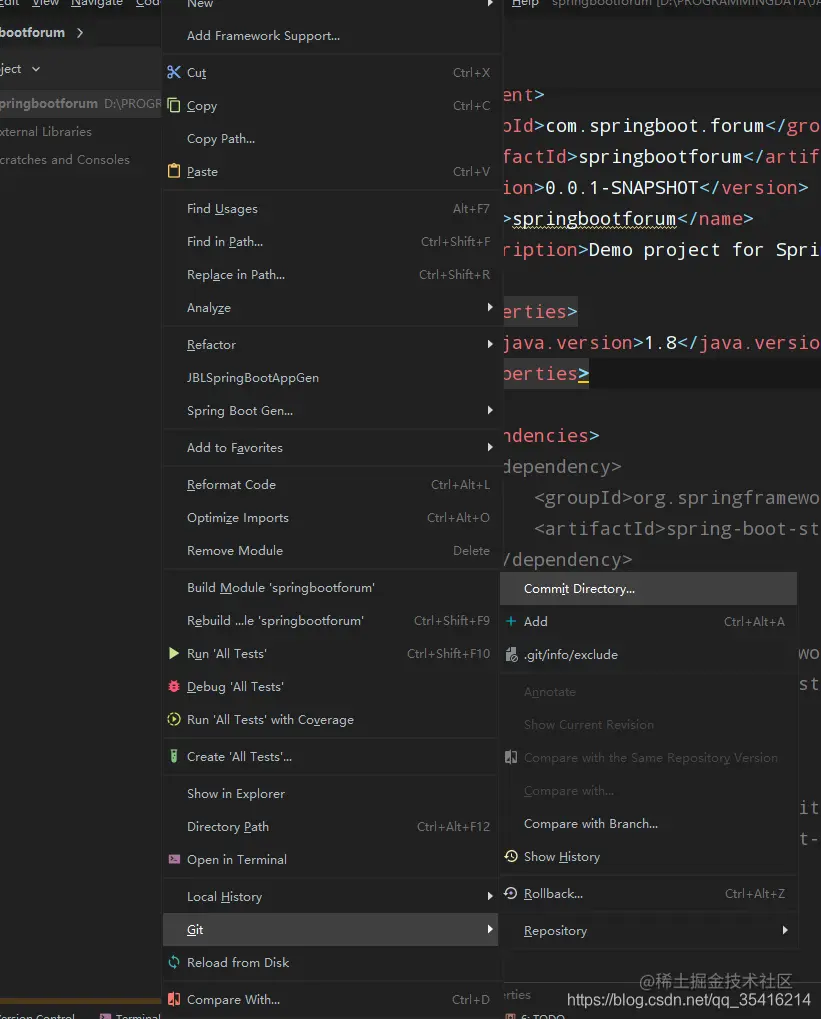The image size is (821, 1019).
Task: Click the java.version line in editor
Action: click(x=661, y=342)
